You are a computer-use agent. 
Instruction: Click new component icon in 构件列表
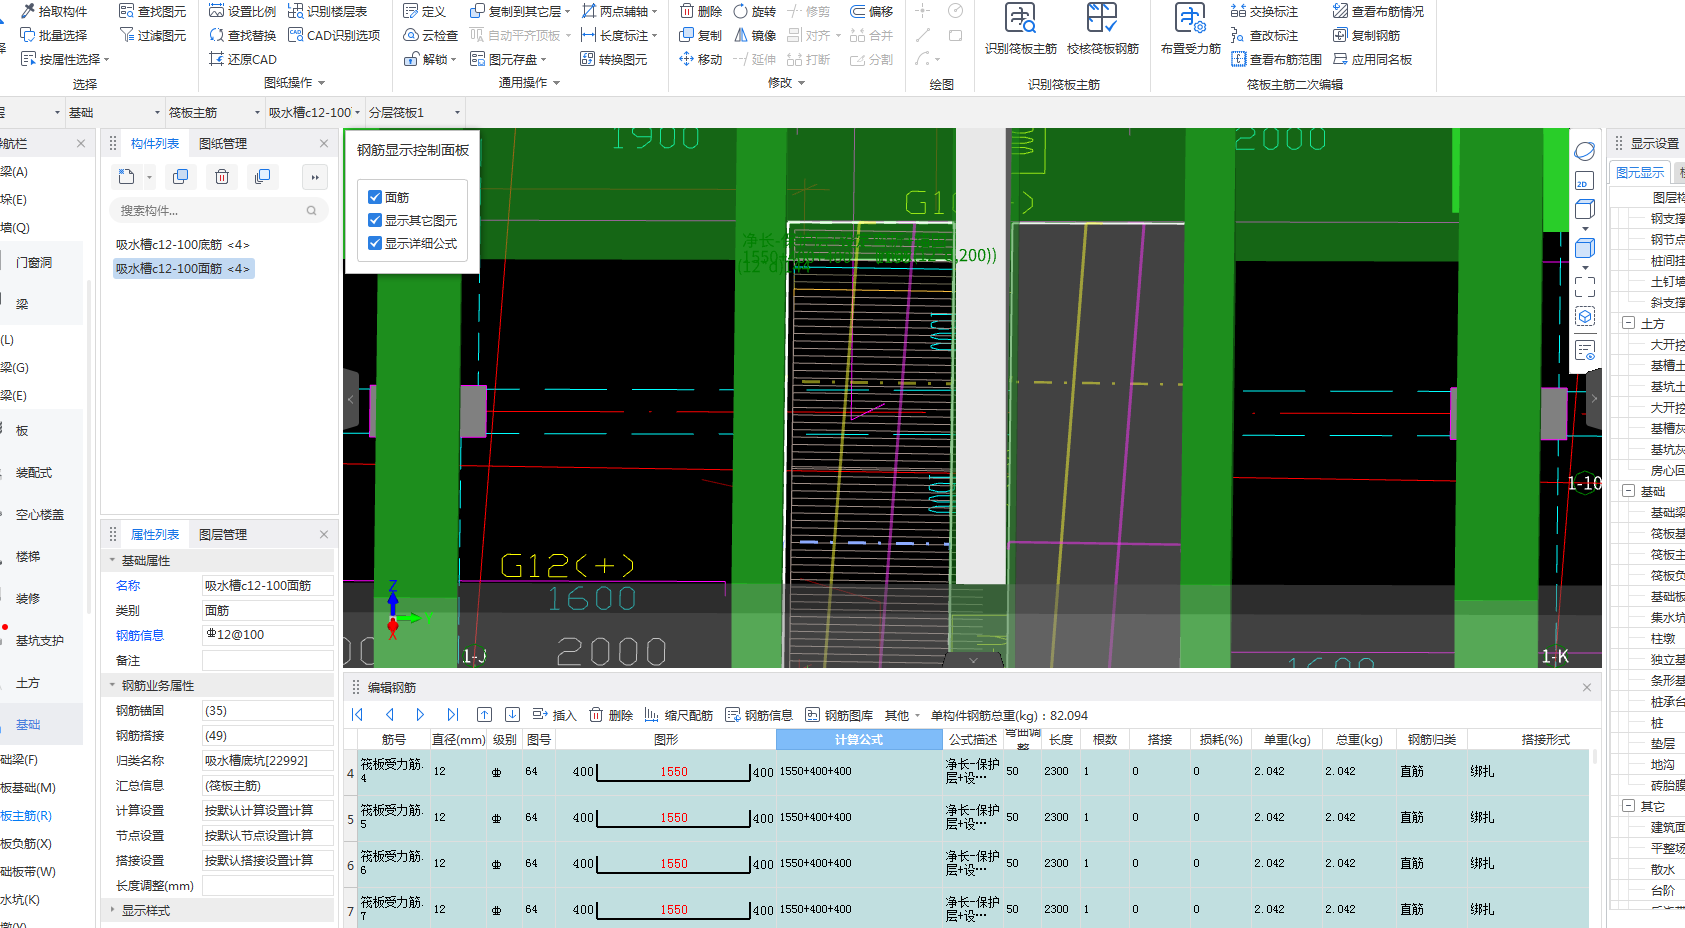pos(126,177)
